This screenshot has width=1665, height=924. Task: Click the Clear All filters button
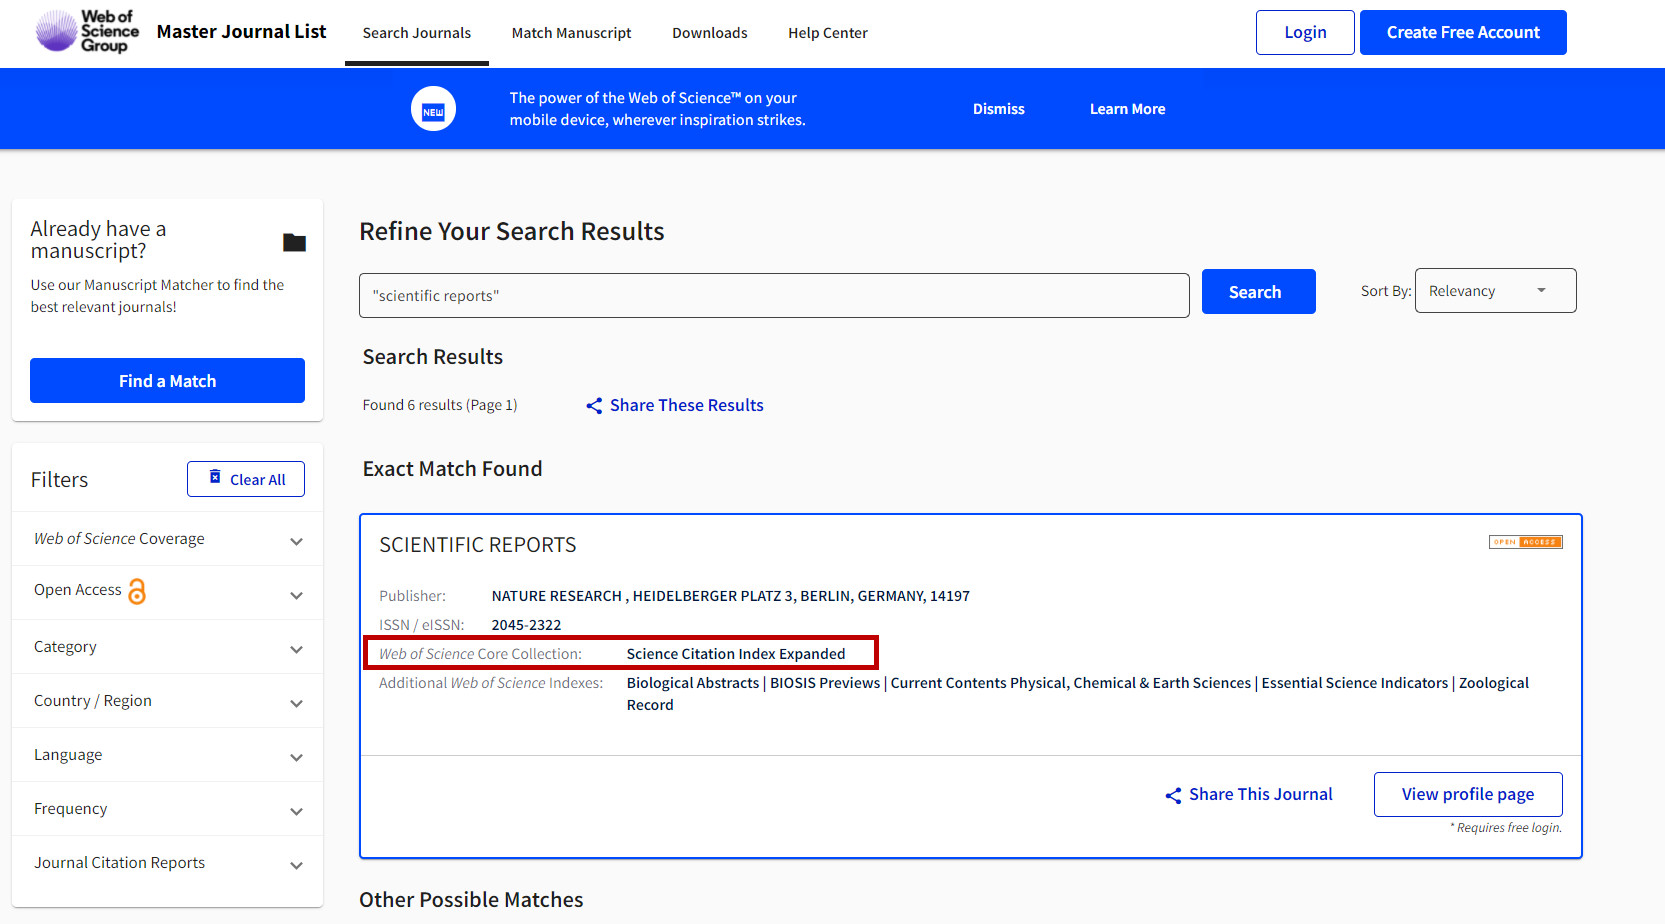(x=246, y=479)
